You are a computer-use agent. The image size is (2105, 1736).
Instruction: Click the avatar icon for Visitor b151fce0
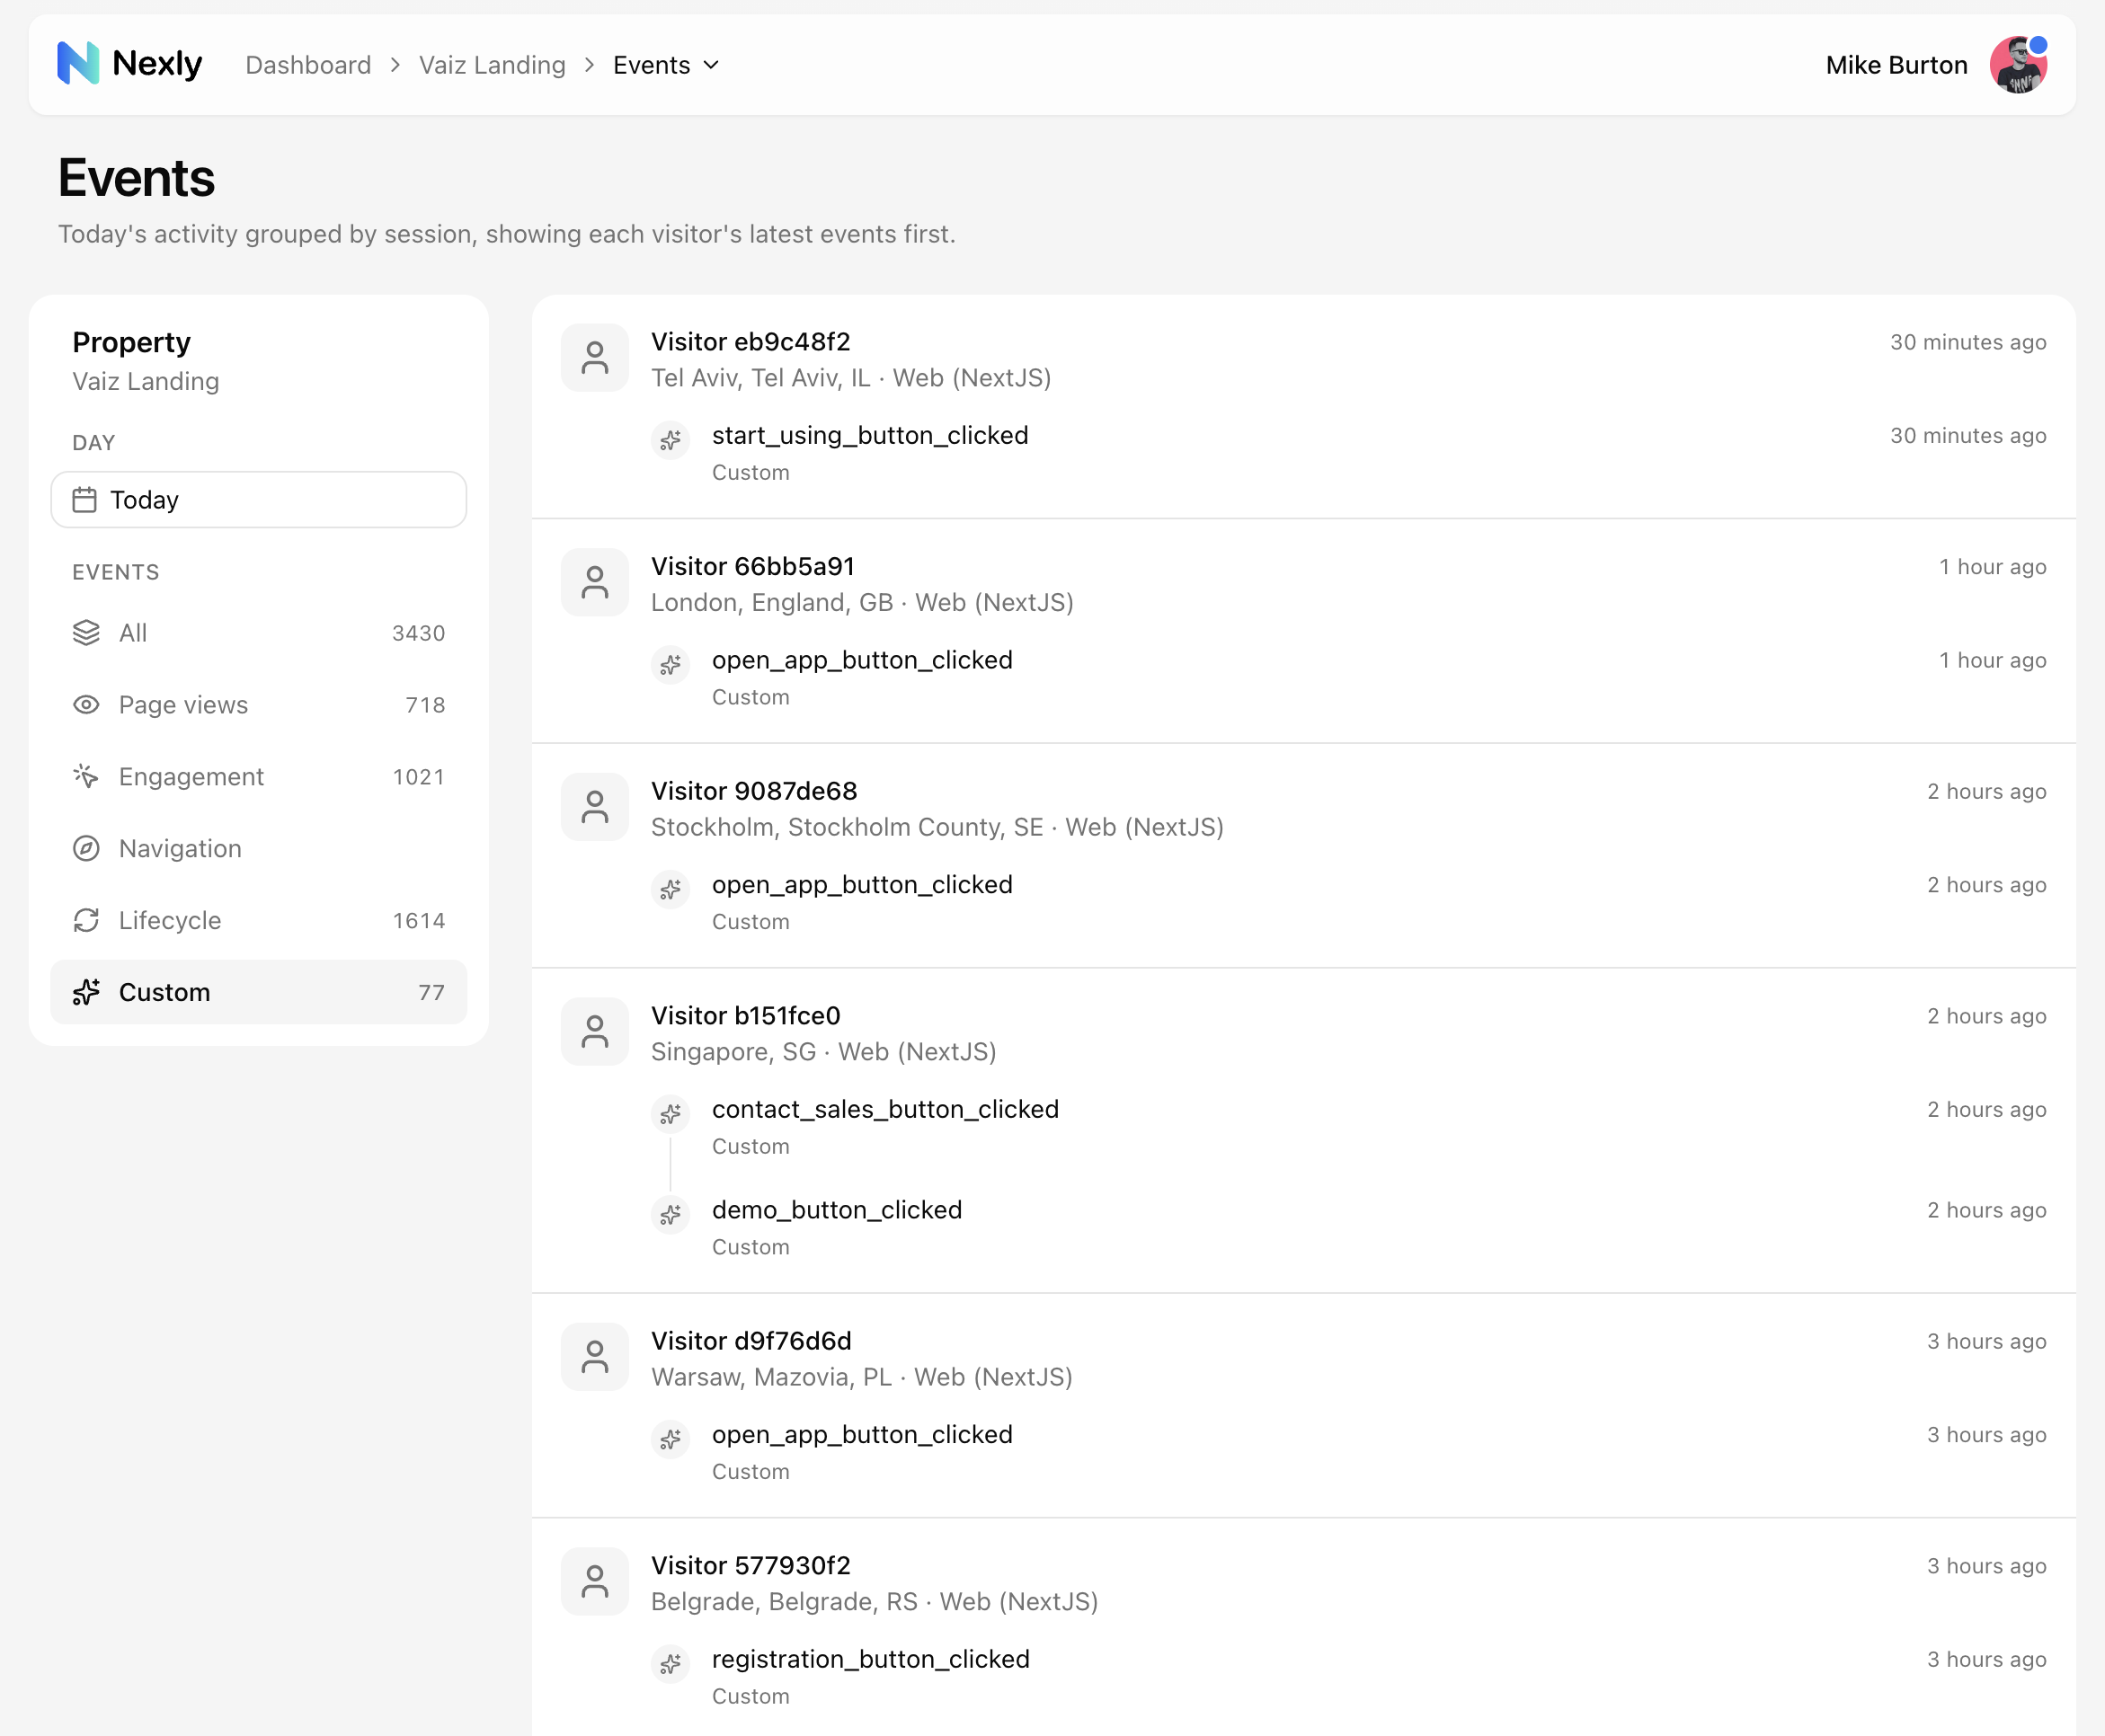click(595, 1032)
